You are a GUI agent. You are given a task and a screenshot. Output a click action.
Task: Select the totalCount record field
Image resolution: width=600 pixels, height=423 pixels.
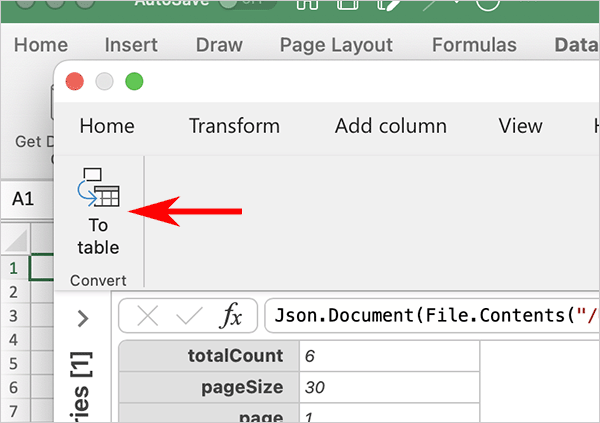click(x=208, y=355)
